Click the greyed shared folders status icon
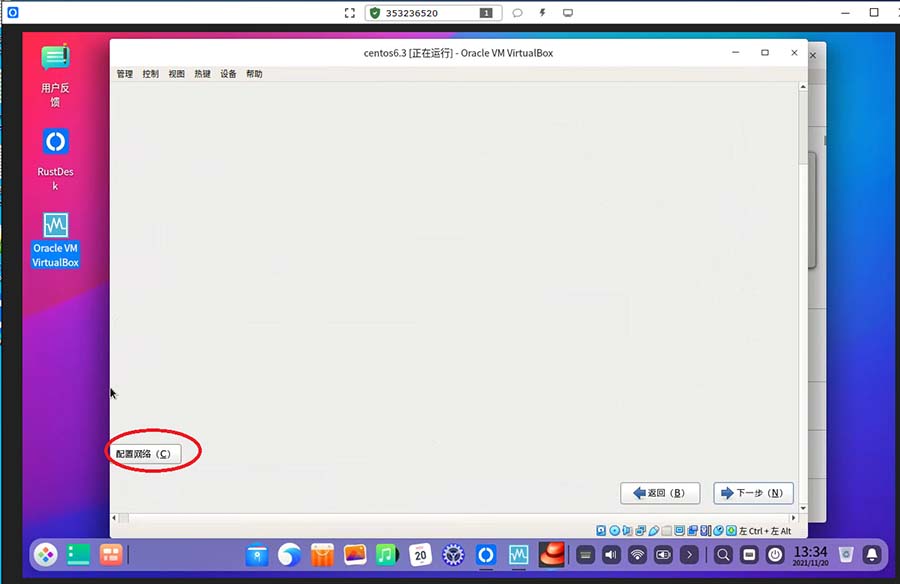The width and height of the screenshot is (900, 584). (x=666, y=531)
